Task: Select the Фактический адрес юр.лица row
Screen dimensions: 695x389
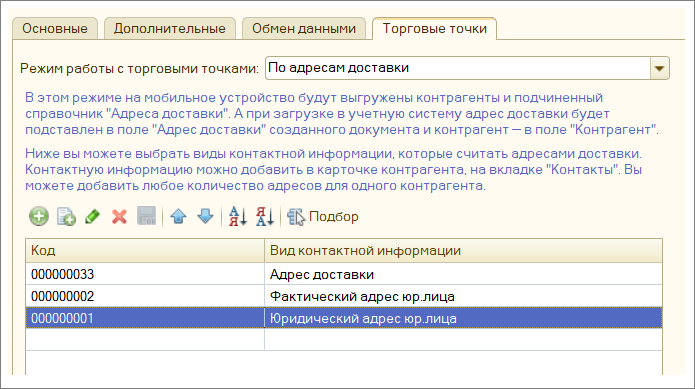Action: point(344,296)
